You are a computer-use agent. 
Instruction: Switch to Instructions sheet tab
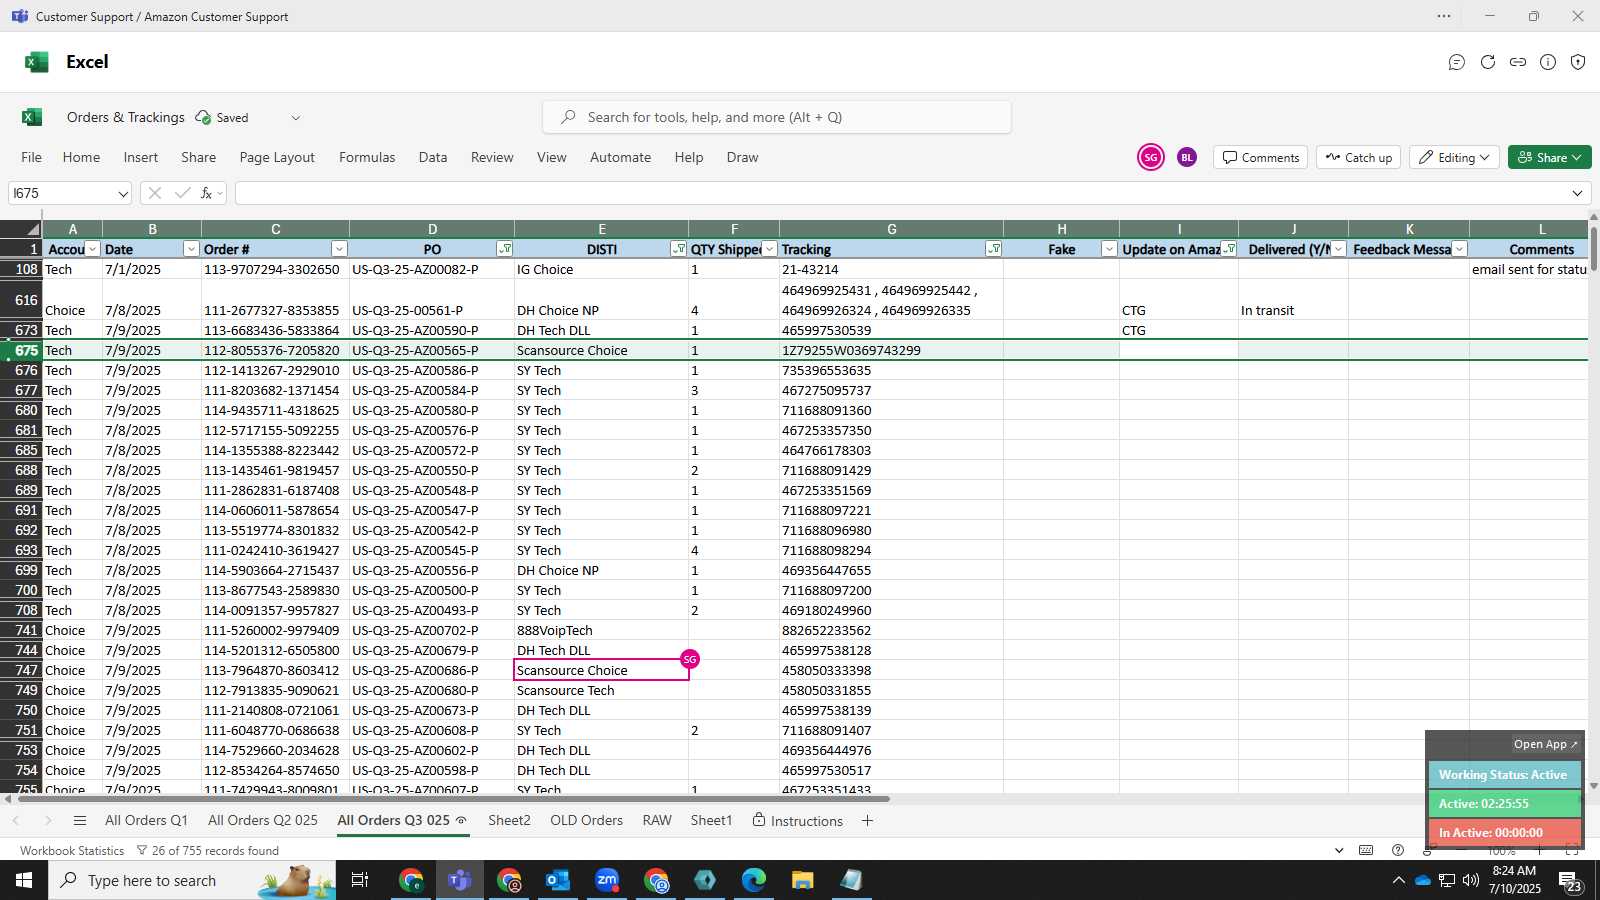(x=797, y=820)
